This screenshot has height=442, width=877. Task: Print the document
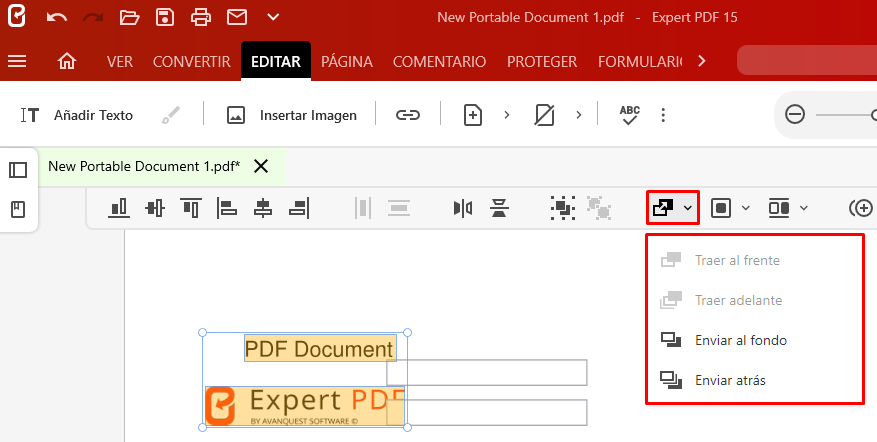tap(201, 17)
